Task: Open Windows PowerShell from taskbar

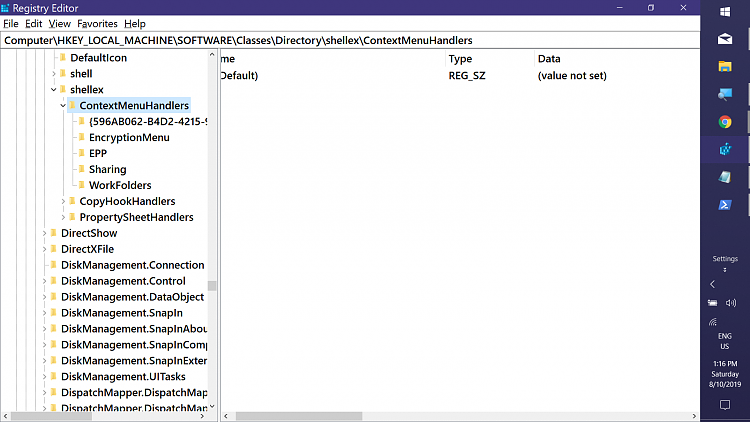Action: (725, 205)
